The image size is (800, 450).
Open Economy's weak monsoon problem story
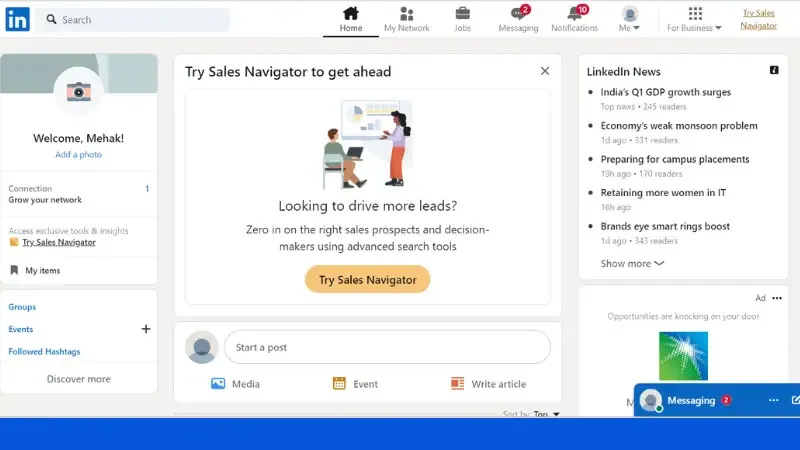click(679, 126)
